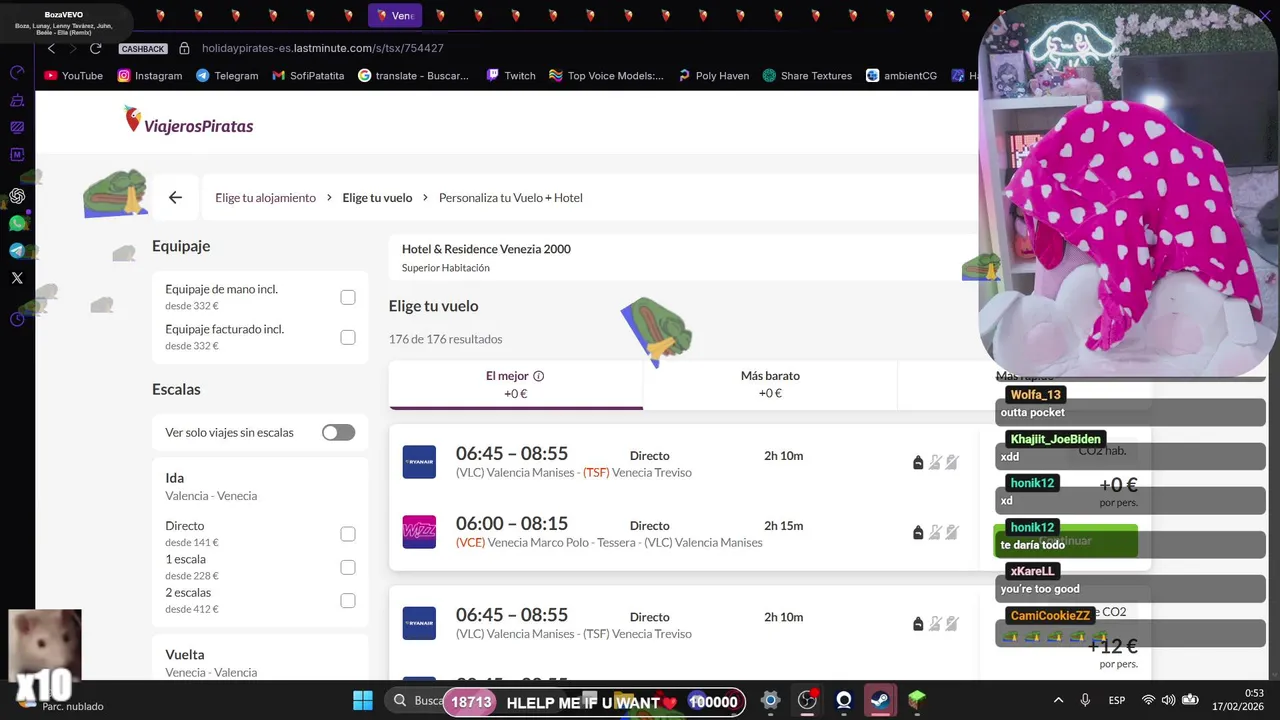Check Equipaje facturado incl. filter
1280x720 pixels.
[x=348, y=337]
